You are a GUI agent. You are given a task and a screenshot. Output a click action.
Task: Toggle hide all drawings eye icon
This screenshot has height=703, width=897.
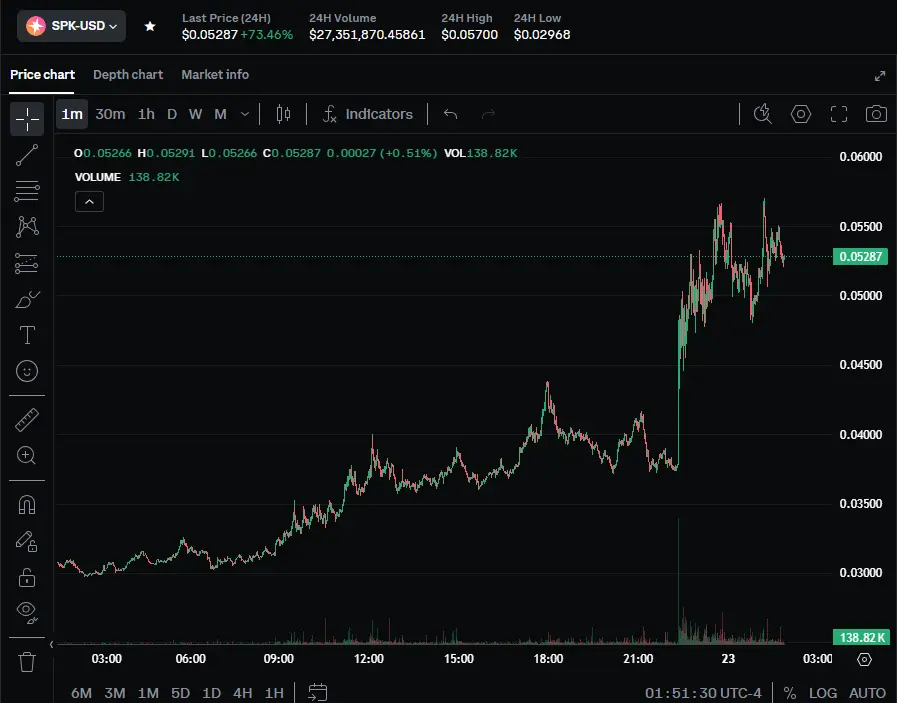[x=27, y=611]
